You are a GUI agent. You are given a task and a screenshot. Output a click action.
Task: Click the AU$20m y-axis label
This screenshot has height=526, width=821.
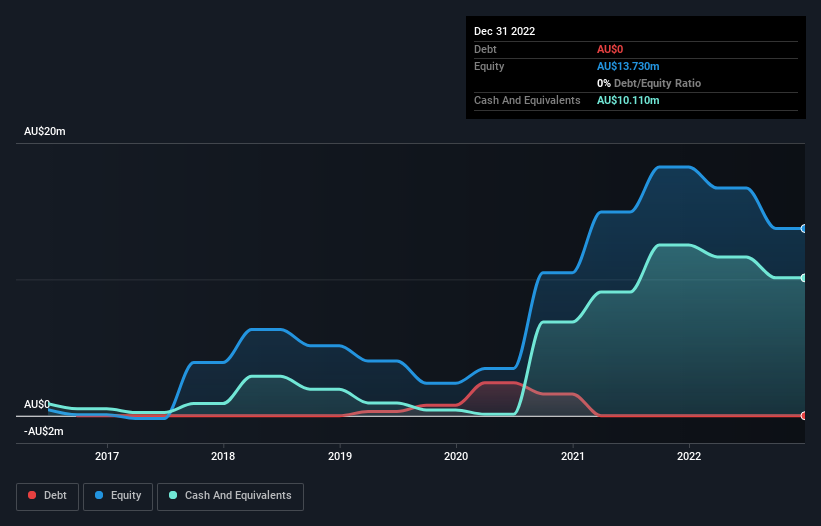[45, 131]
